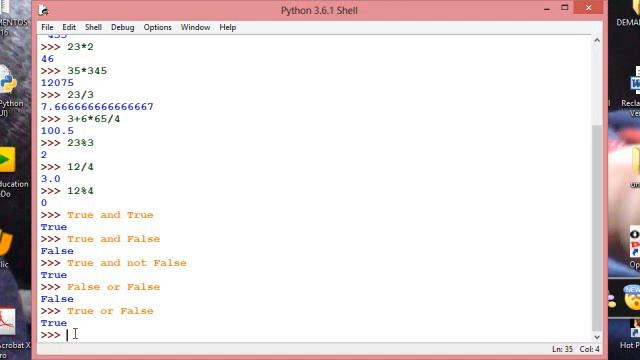Click the empty prompt input line
The width and height of the screenshot is (640, 360).
pos(315,335)
